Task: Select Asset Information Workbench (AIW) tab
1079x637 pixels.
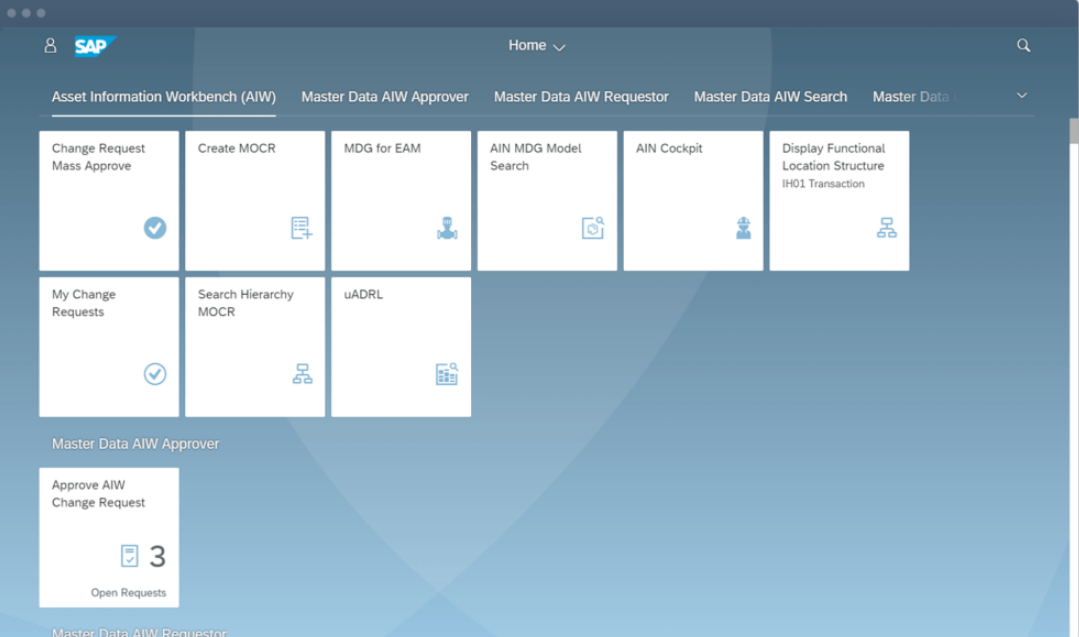Action: coord(164,97)
